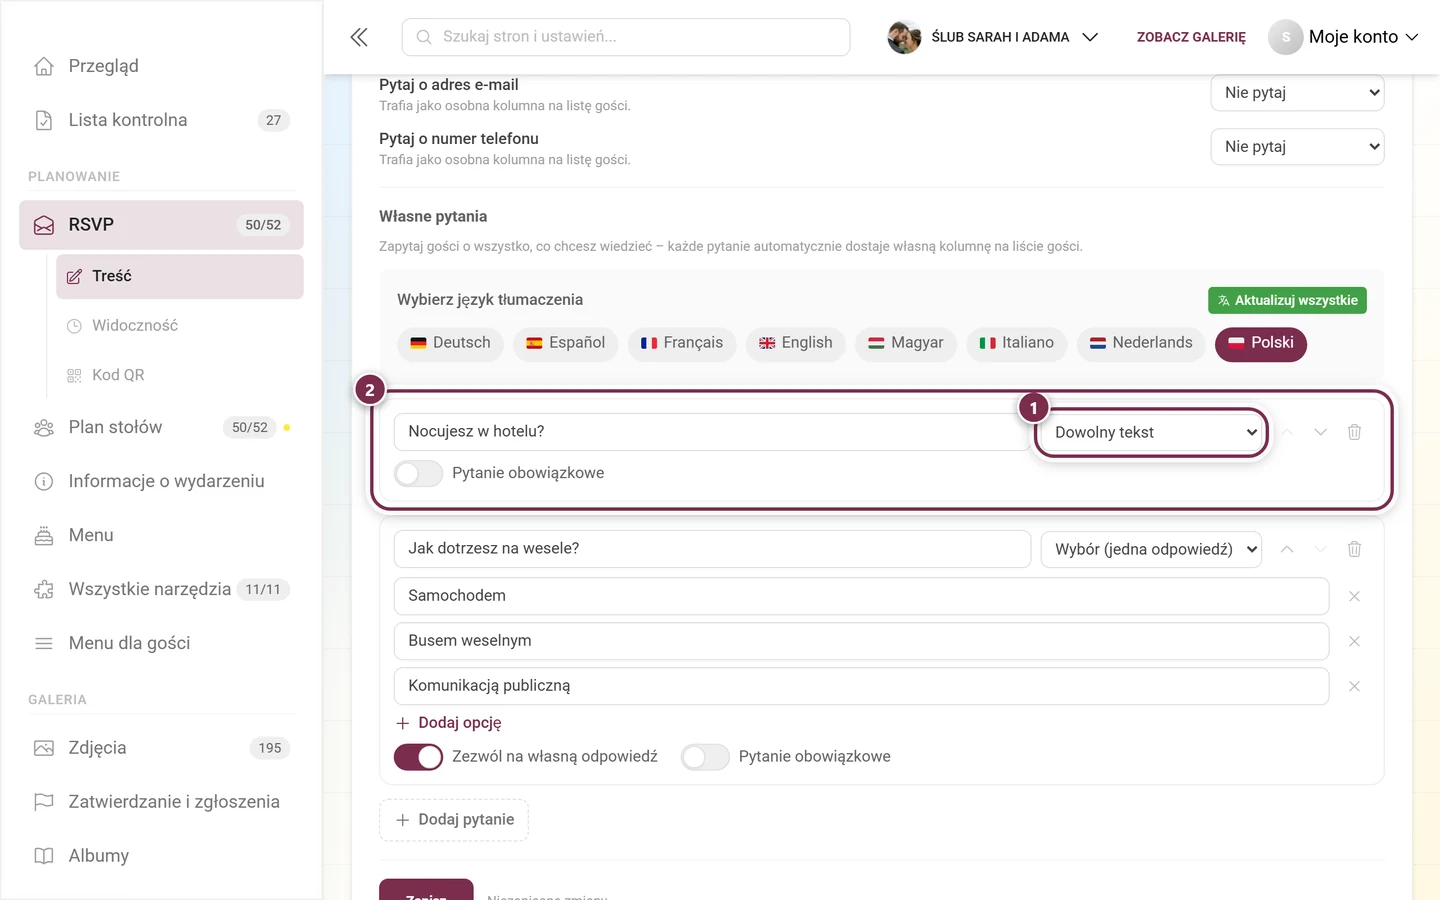
Task: Remove the 'Samochodem' option with the X
Action: coord(1354,596)
